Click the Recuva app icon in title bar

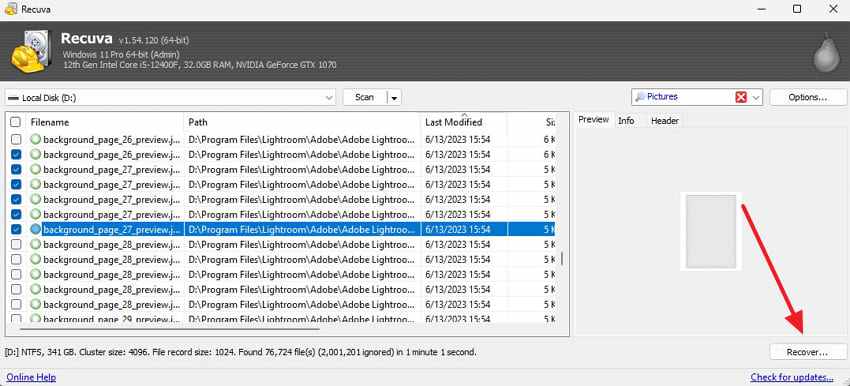11,9
